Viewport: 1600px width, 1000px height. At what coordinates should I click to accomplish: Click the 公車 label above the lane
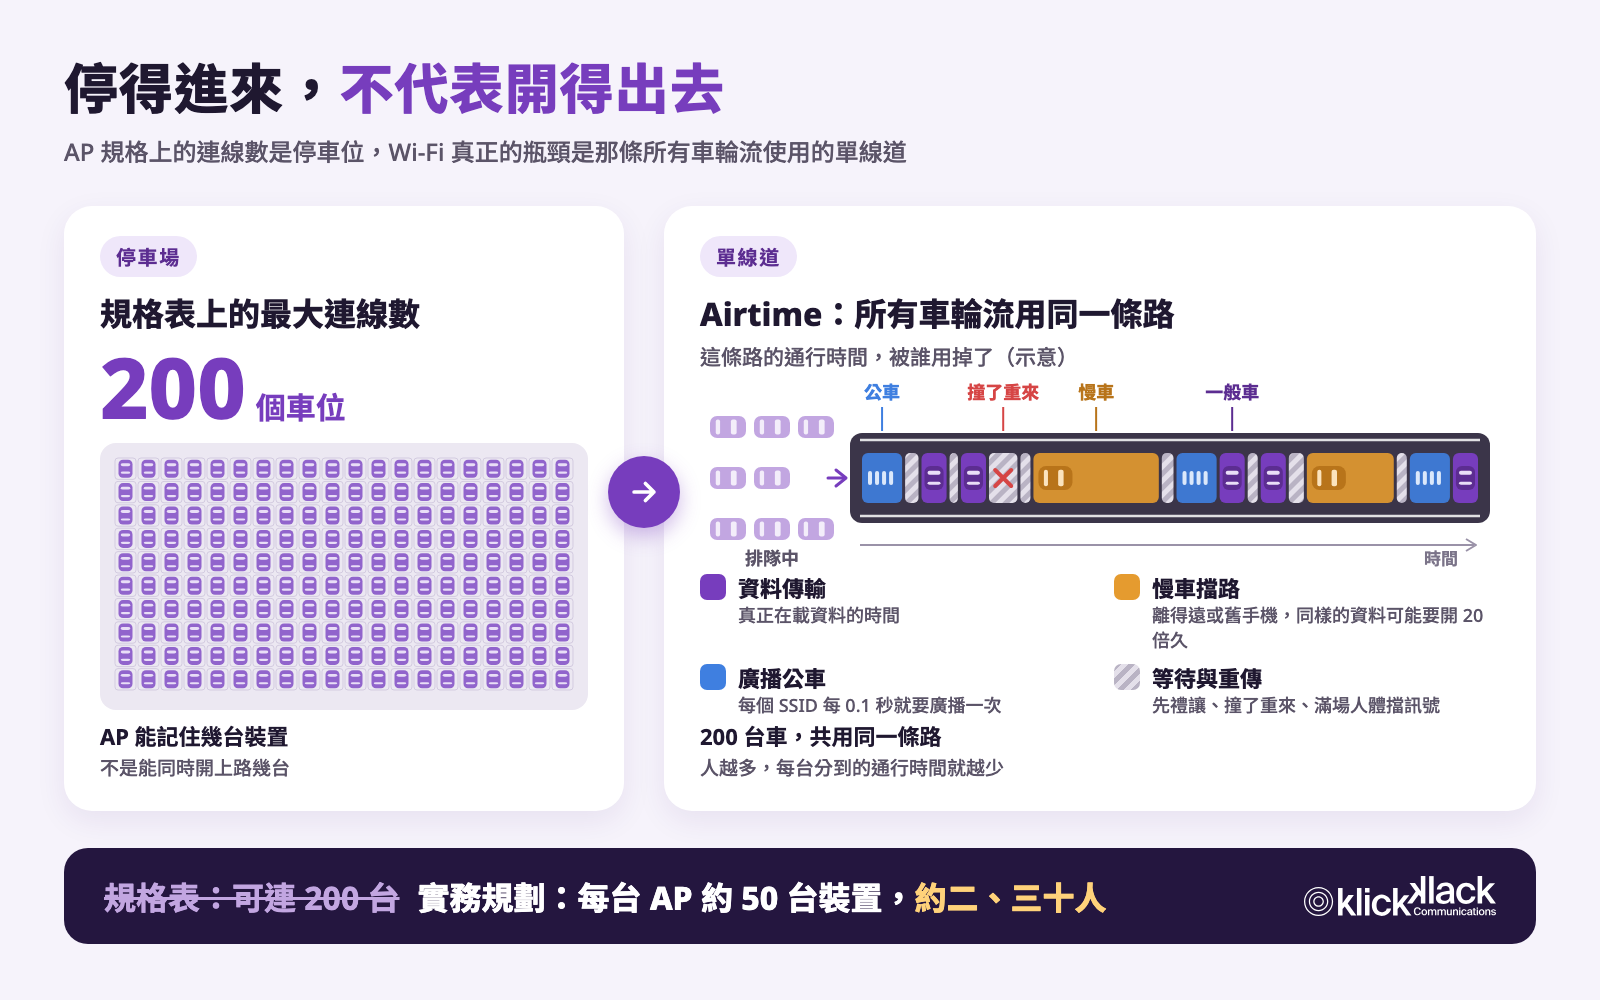[x=882, y=392]
